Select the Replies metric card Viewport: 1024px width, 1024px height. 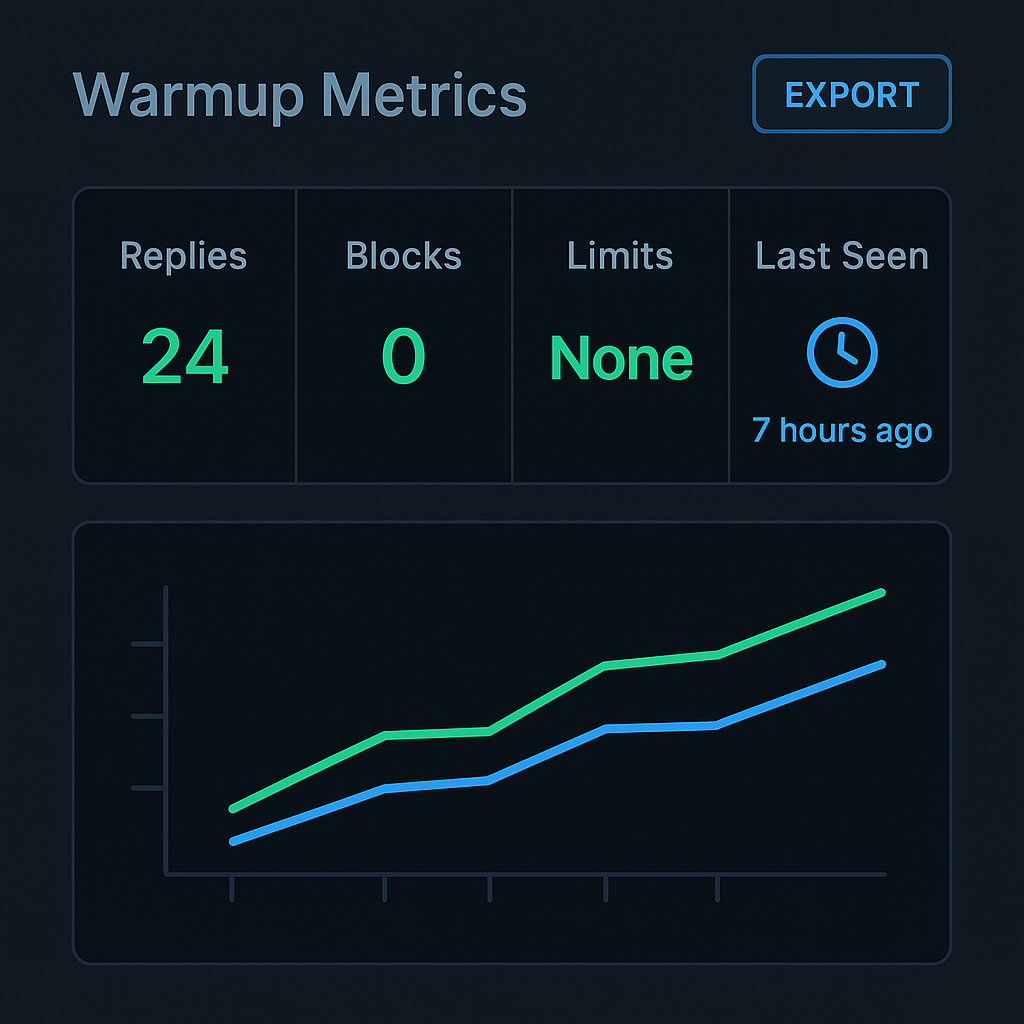(x=183, y=335)
